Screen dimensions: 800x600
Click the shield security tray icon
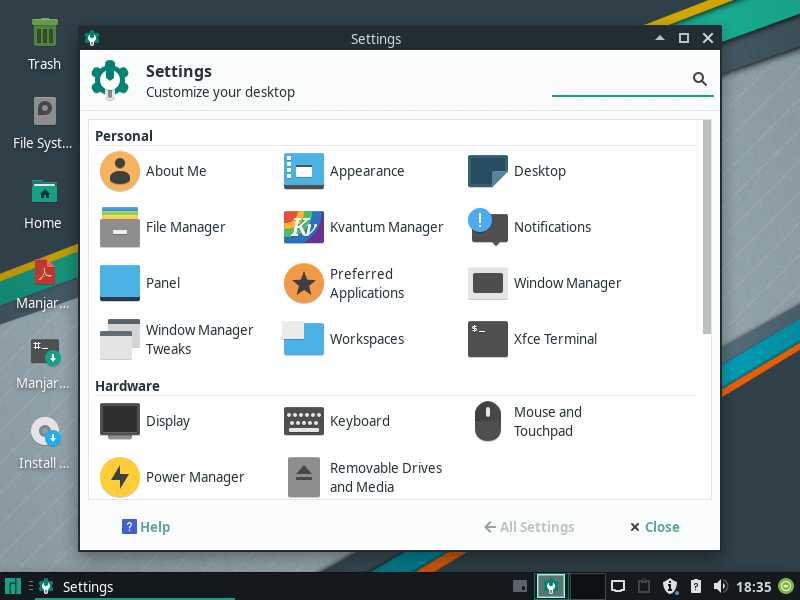tap(670, 586)
